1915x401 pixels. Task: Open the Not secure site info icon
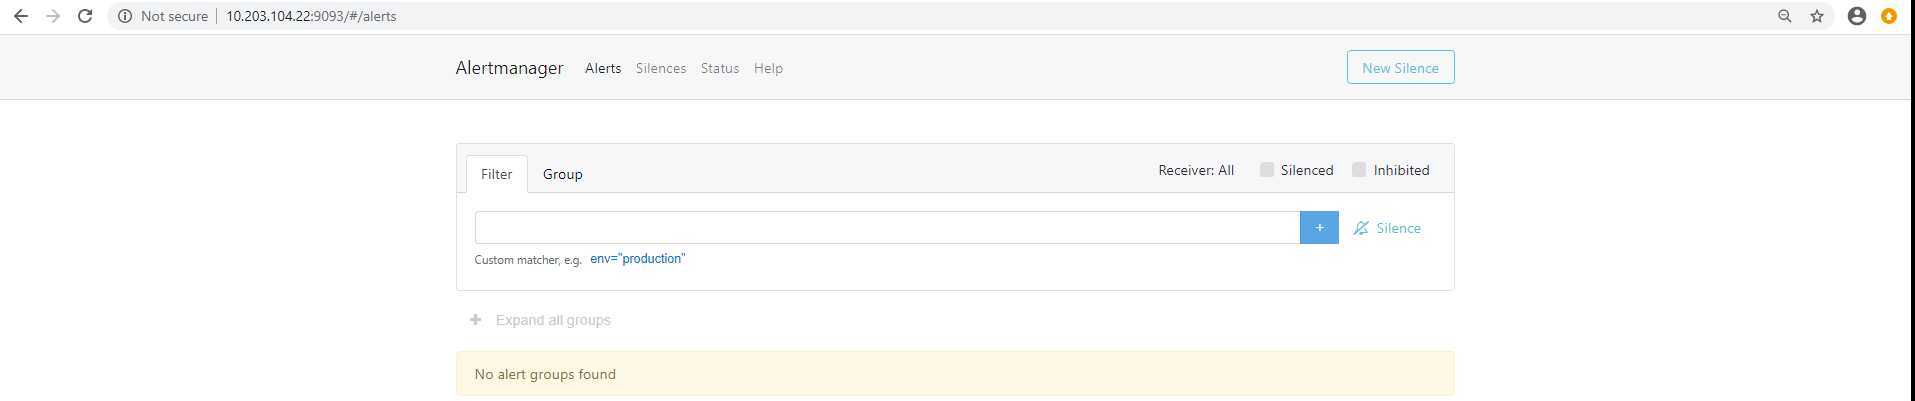click(125, 16)
